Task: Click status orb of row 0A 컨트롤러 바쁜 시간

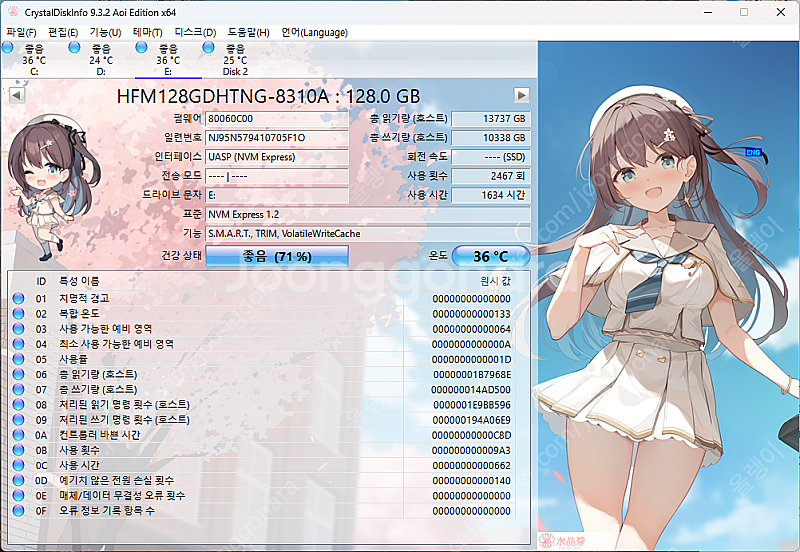Action: (x=19, y=435)
